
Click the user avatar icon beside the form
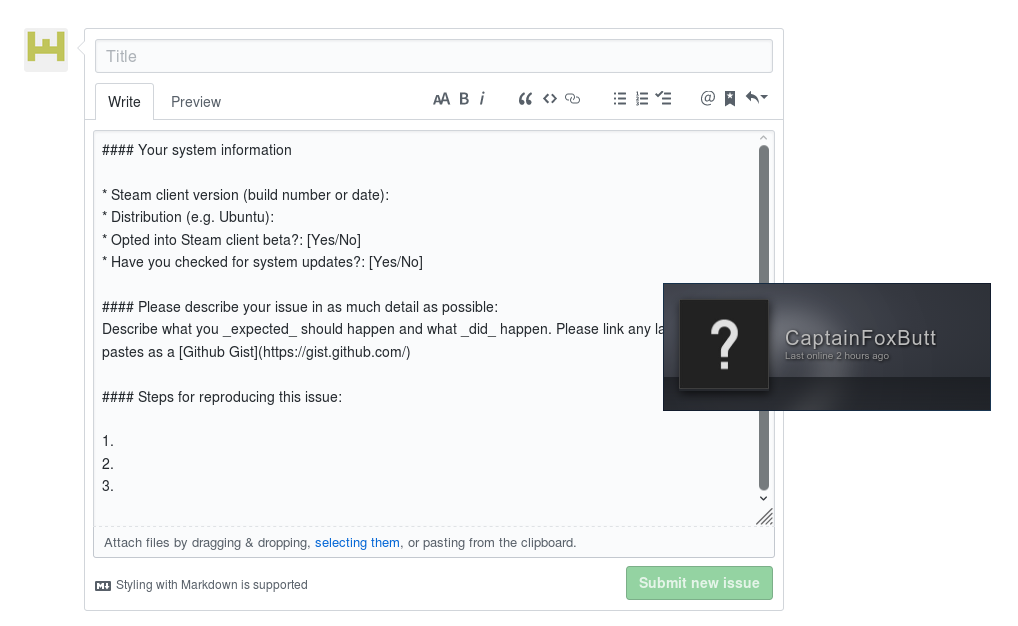point(46,50)
